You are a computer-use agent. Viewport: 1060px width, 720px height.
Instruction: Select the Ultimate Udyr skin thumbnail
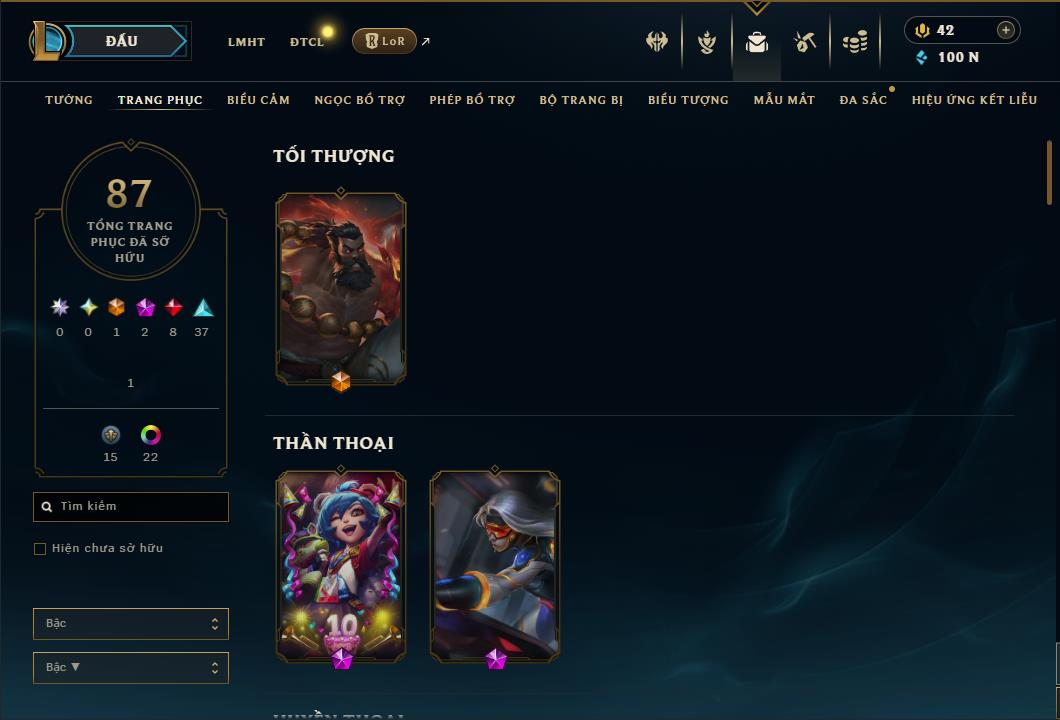click(x=341, y=289)
